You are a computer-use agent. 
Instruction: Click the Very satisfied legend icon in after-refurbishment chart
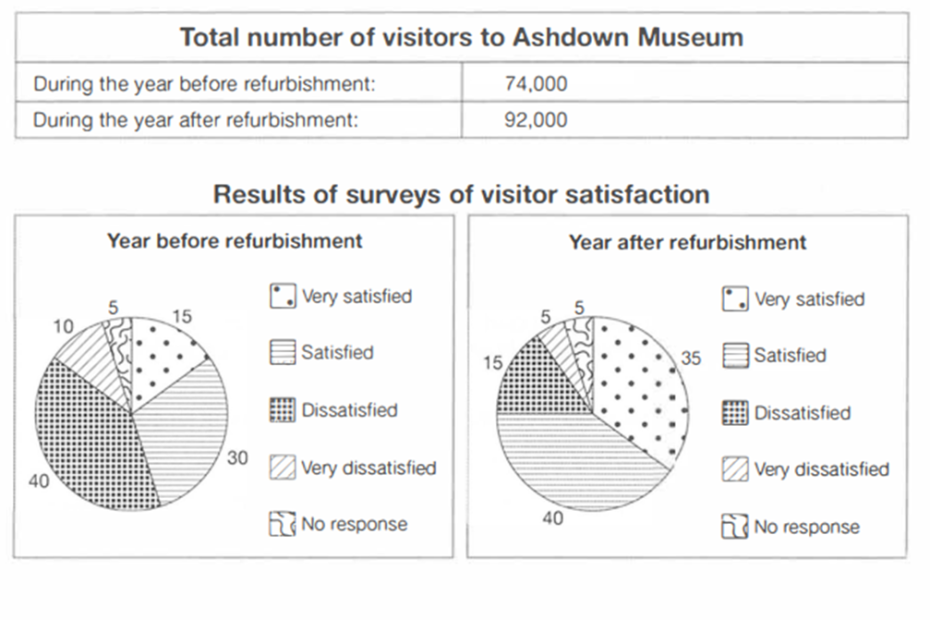tap(735, 299)
